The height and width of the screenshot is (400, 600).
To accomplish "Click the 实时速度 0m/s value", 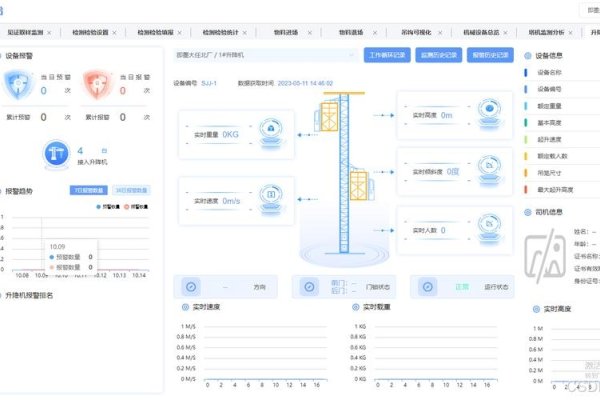I will (x=231, y=201).
